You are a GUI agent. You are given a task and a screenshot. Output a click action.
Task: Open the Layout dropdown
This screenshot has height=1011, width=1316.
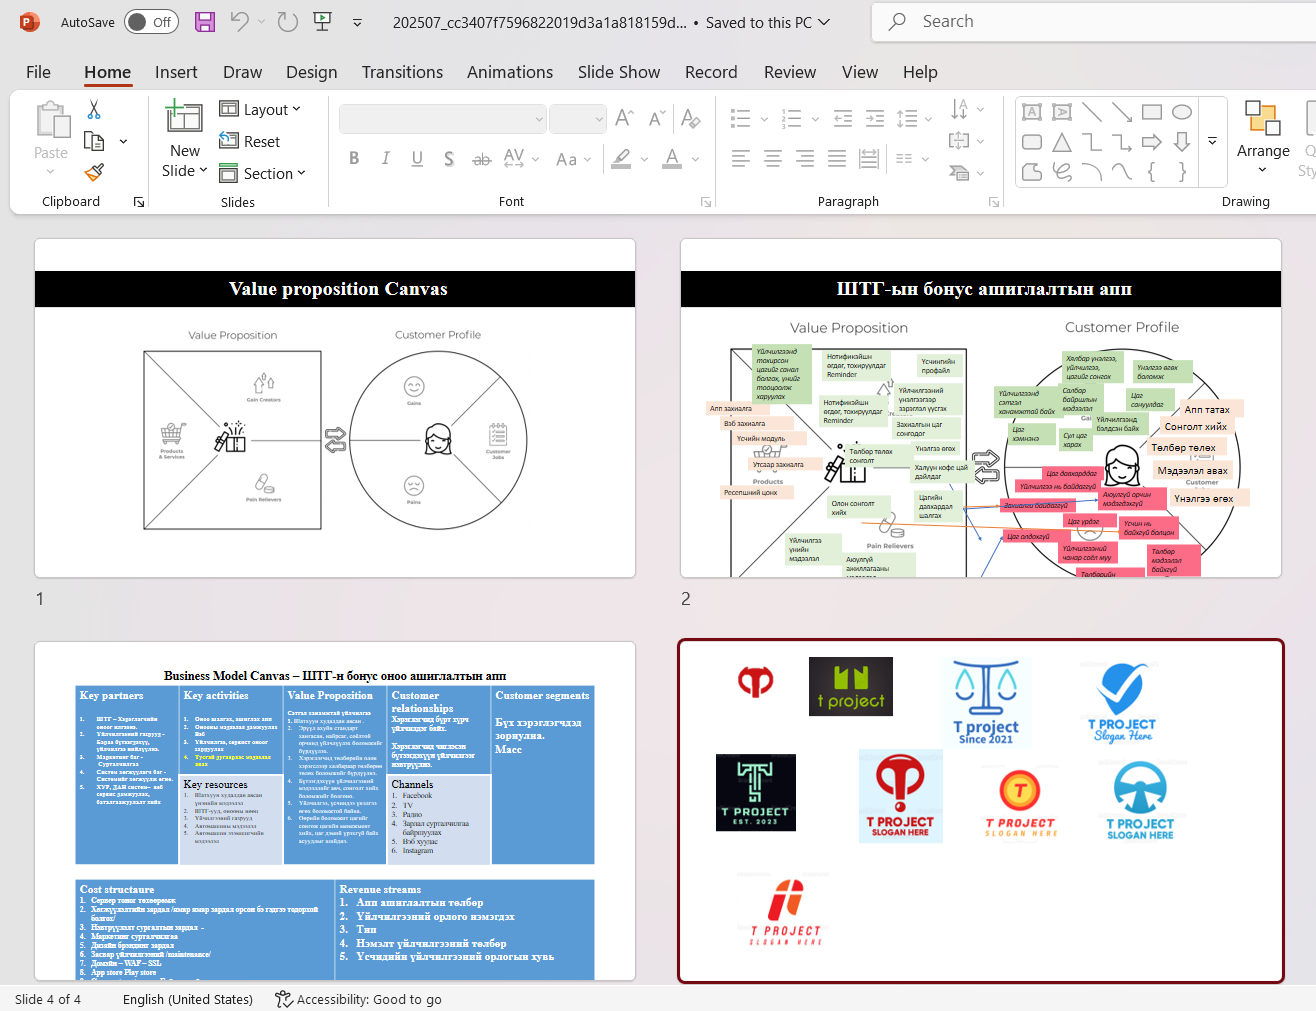[260, 110]
